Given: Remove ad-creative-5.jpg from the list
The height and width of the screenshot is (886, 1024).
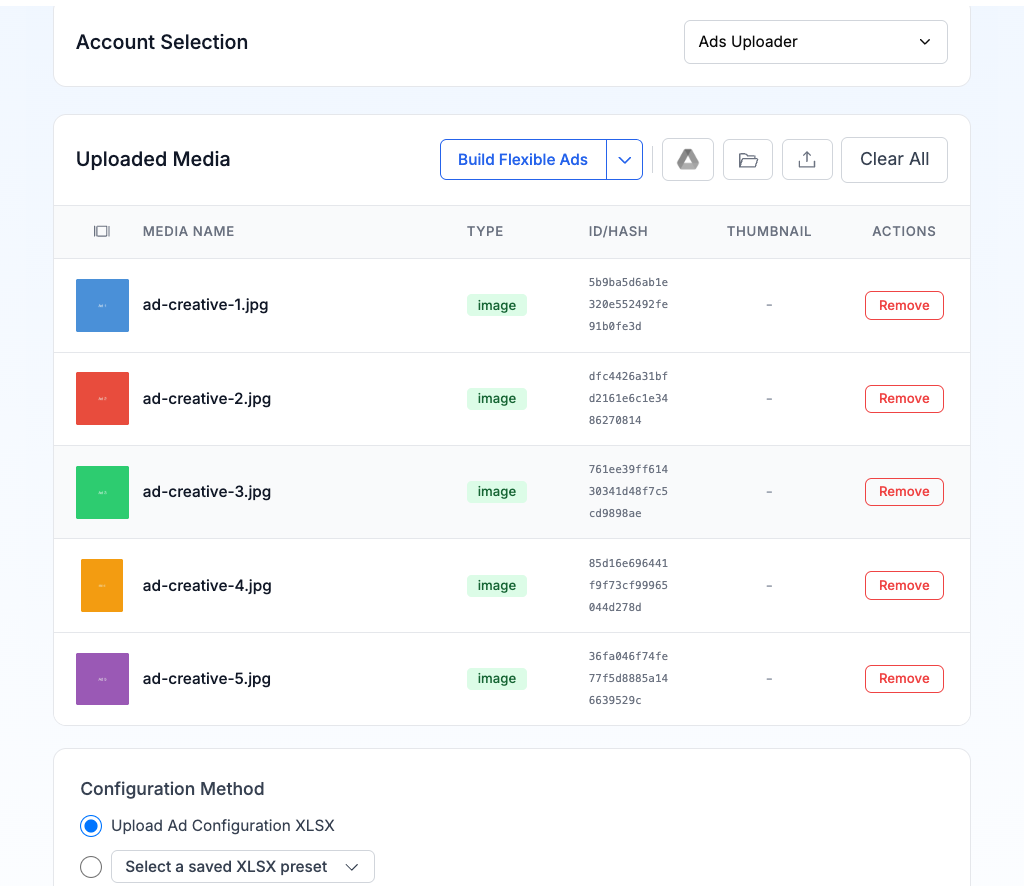Looking at the screenshot, I should [x=904, y=679].
